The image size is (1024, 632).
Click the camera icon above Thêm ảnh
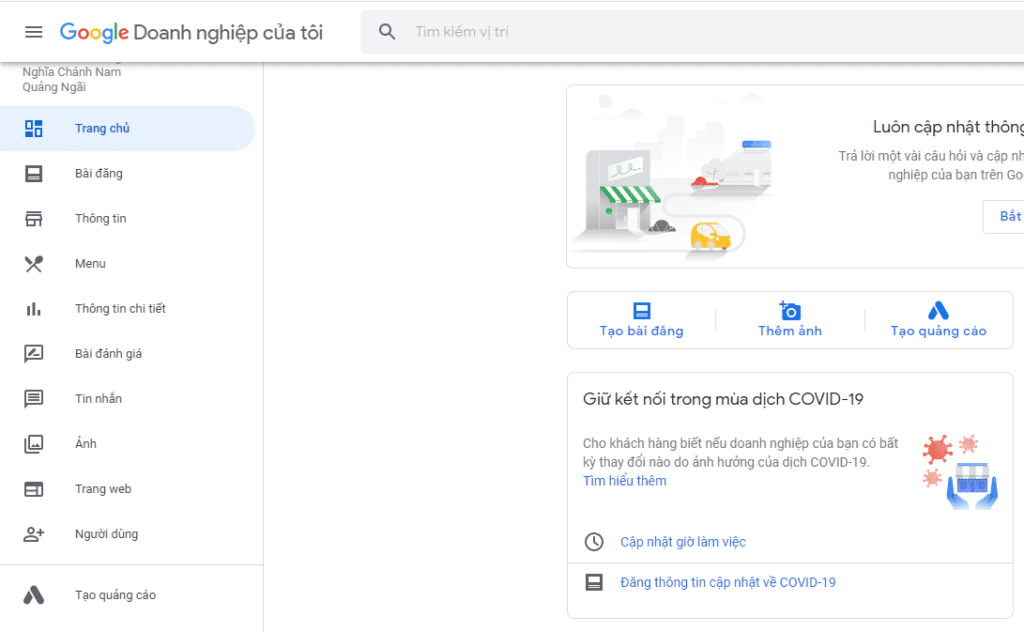[790, 311]
